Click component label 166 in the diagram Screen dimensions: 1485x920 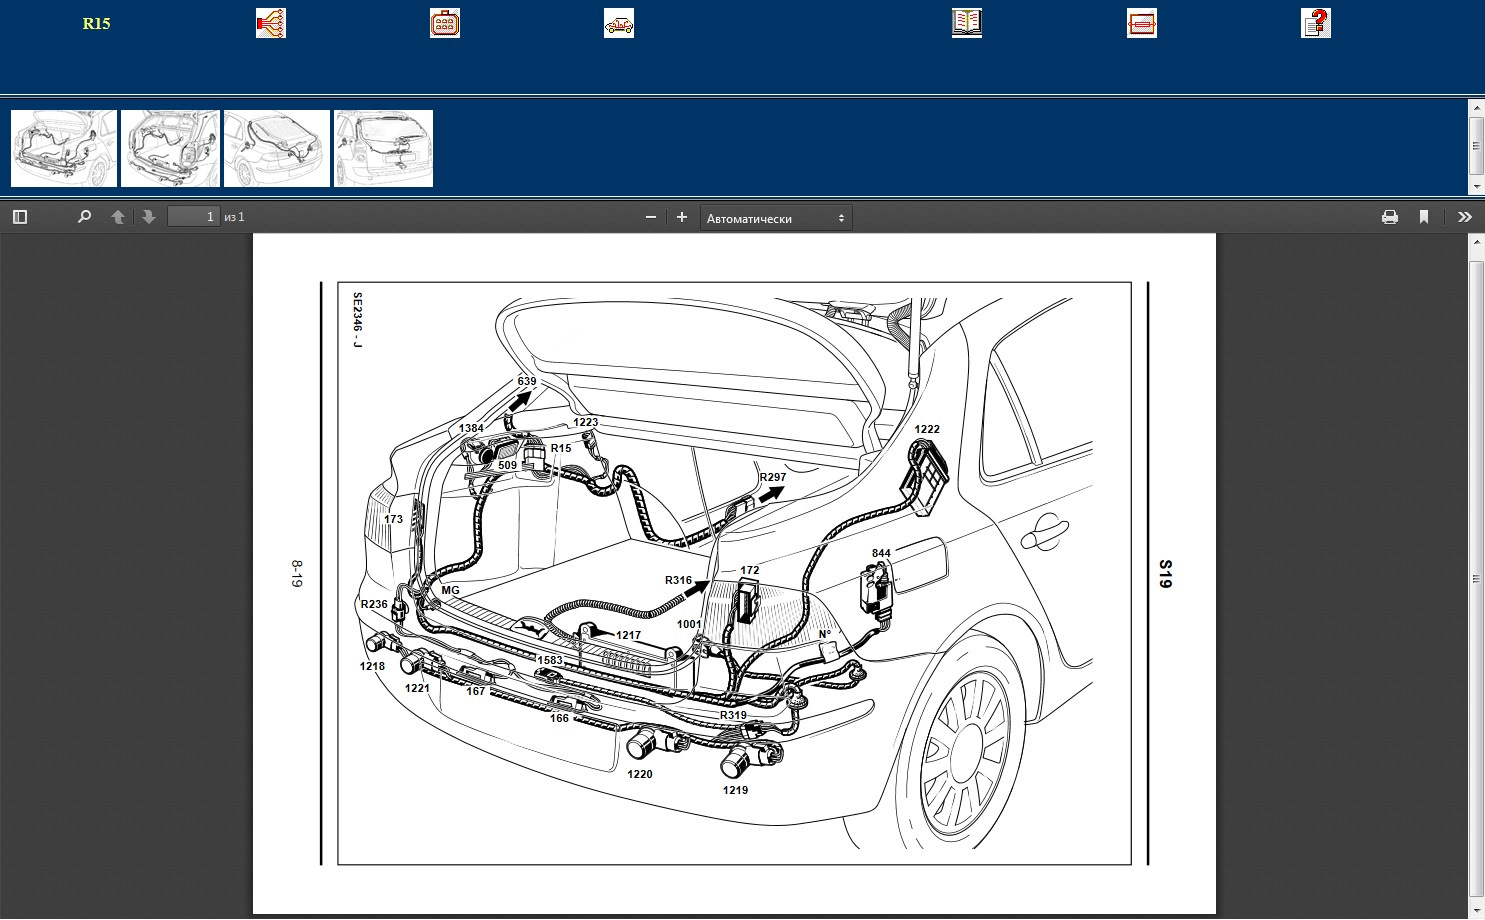coord(559,719)
